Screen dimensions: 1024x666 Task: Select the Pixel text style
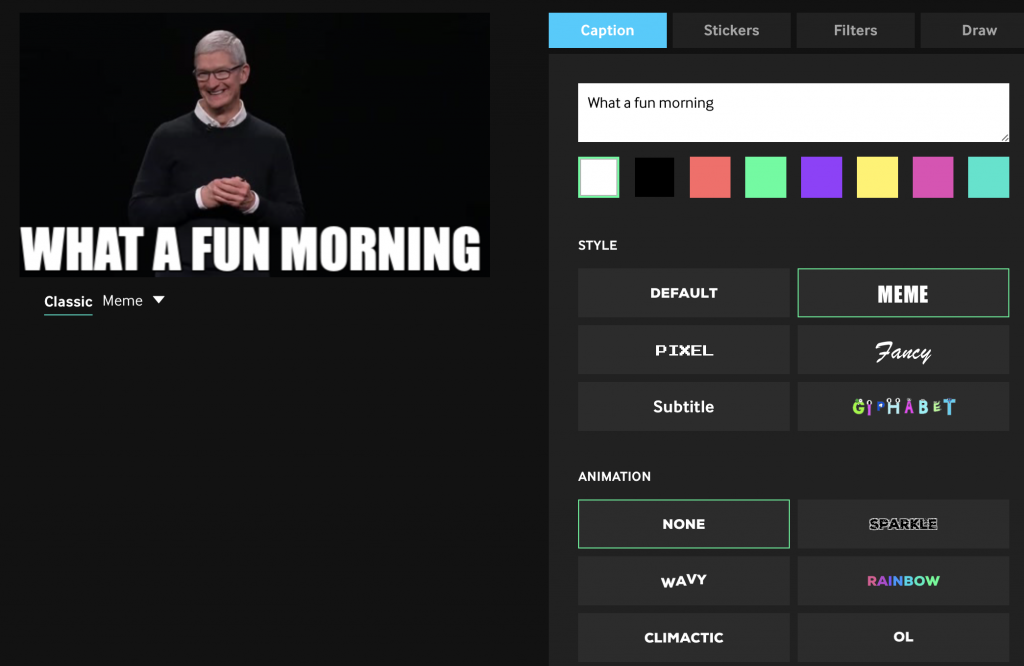(x=683, y=350)
